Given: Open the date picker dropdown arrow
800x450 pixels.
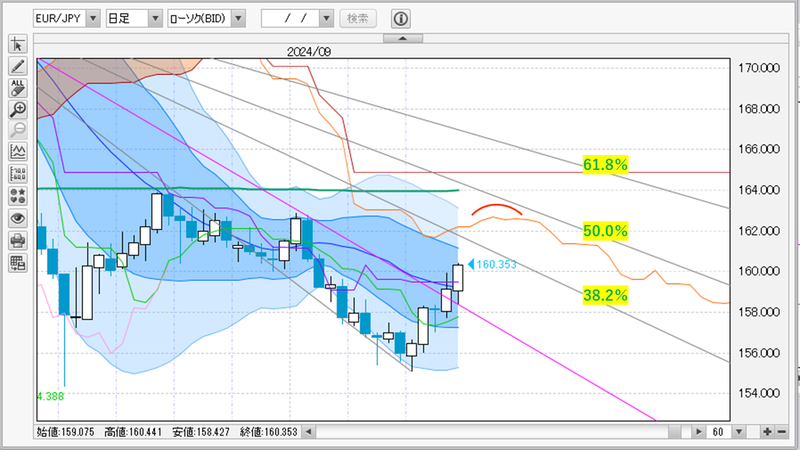Looking at the screenshot, I should pos(327,18).
